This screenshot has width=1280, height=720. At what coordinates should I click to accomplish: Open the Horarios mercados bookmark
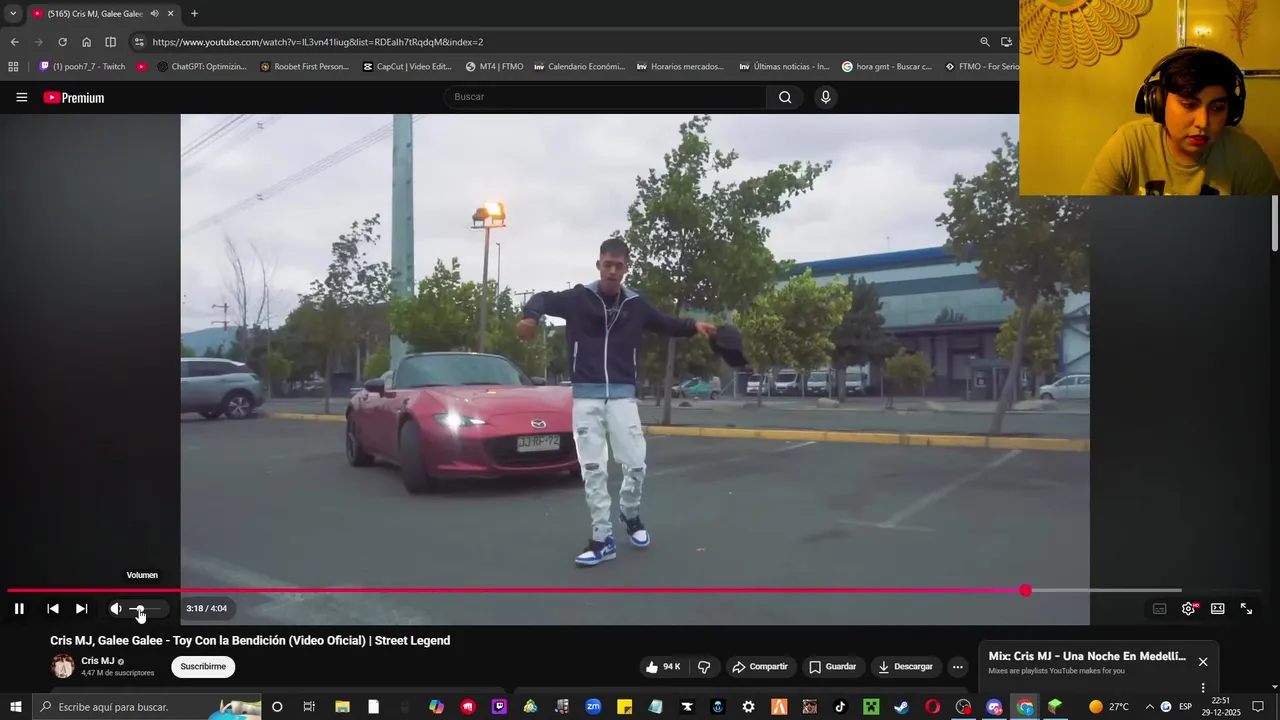pyautogui.click(x=680, y=67)
